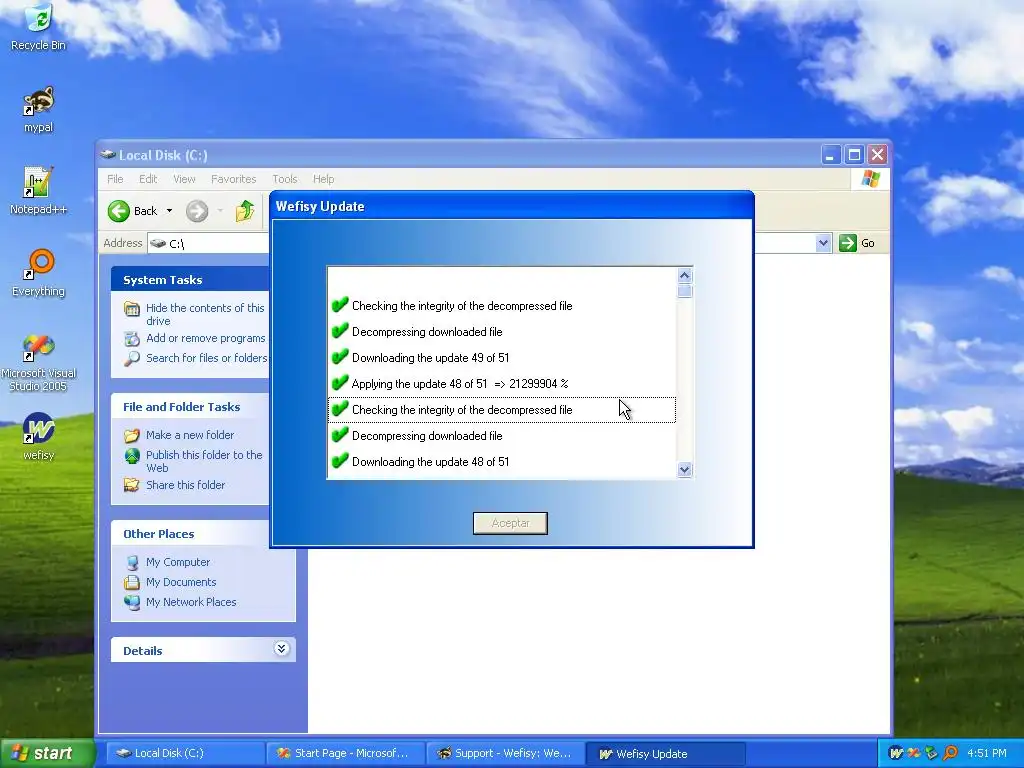Image resolution: width=1024 pixels, height=768 pixels.
Task: Click the Windows flag logo in Explorer
Action: 871,178
